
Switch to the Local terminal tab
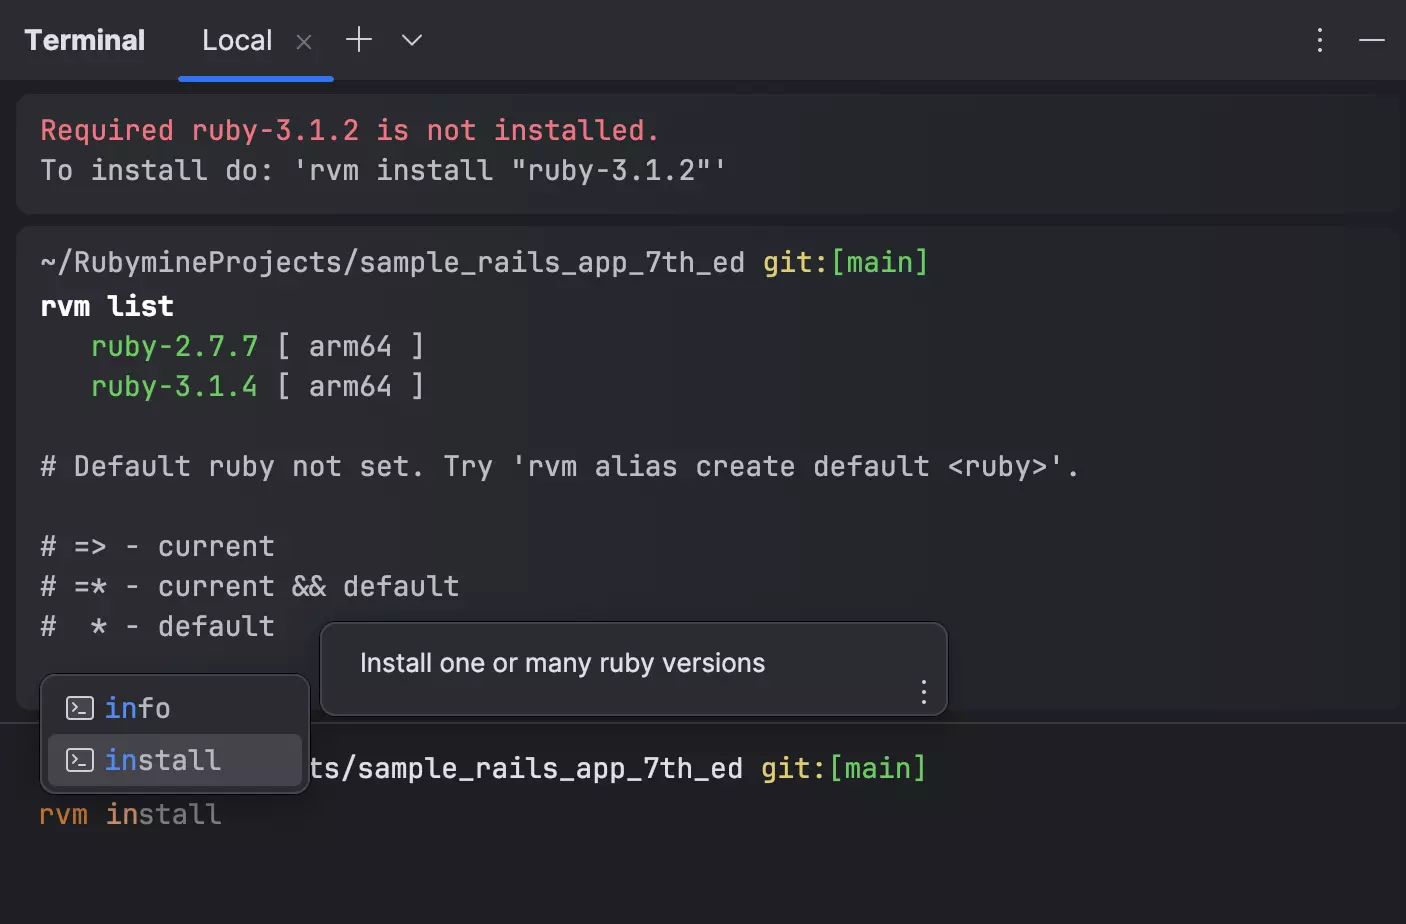click(x=237, y=40)
